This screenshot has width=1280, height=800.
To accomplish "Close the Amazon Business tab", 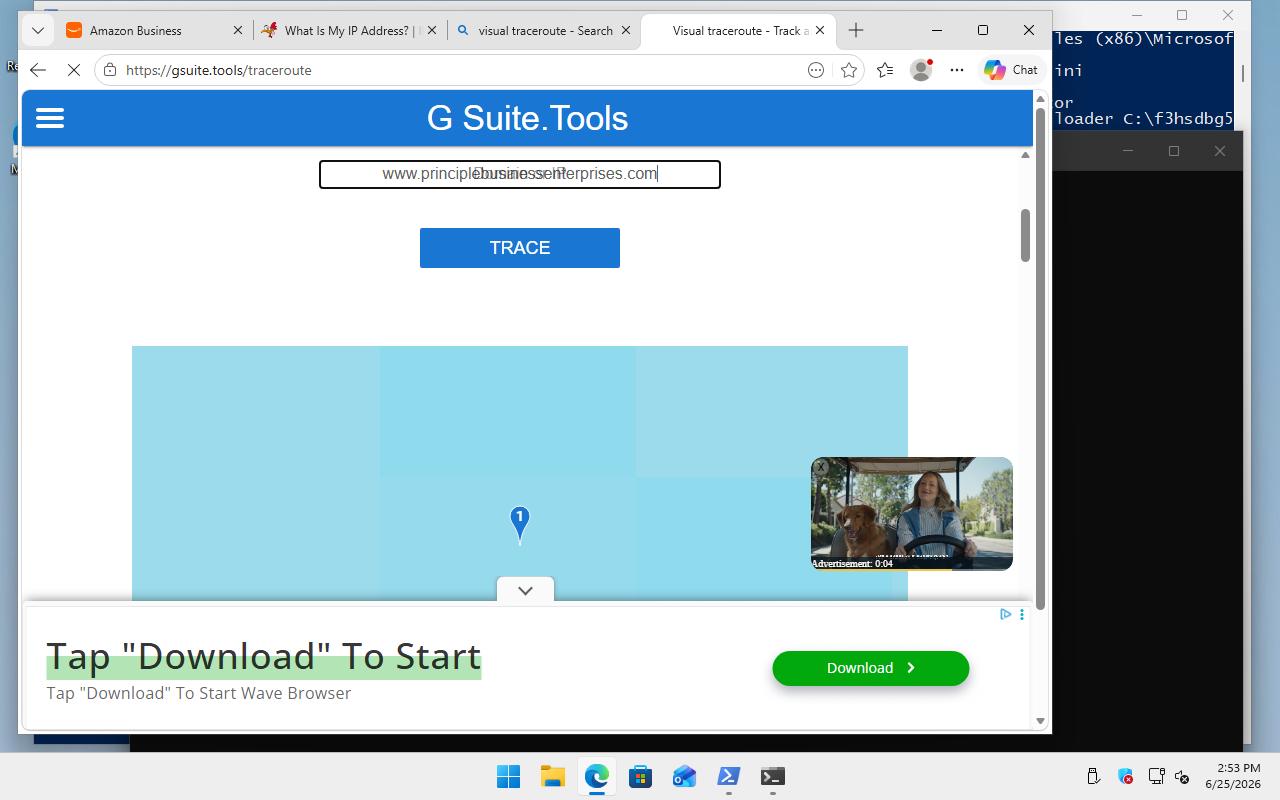I will click(x=238, y=30).
